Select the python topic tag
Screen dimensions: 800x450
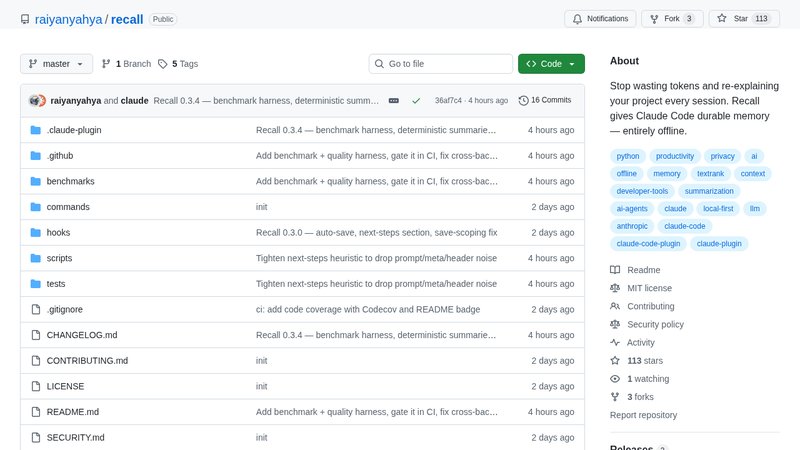628,156
